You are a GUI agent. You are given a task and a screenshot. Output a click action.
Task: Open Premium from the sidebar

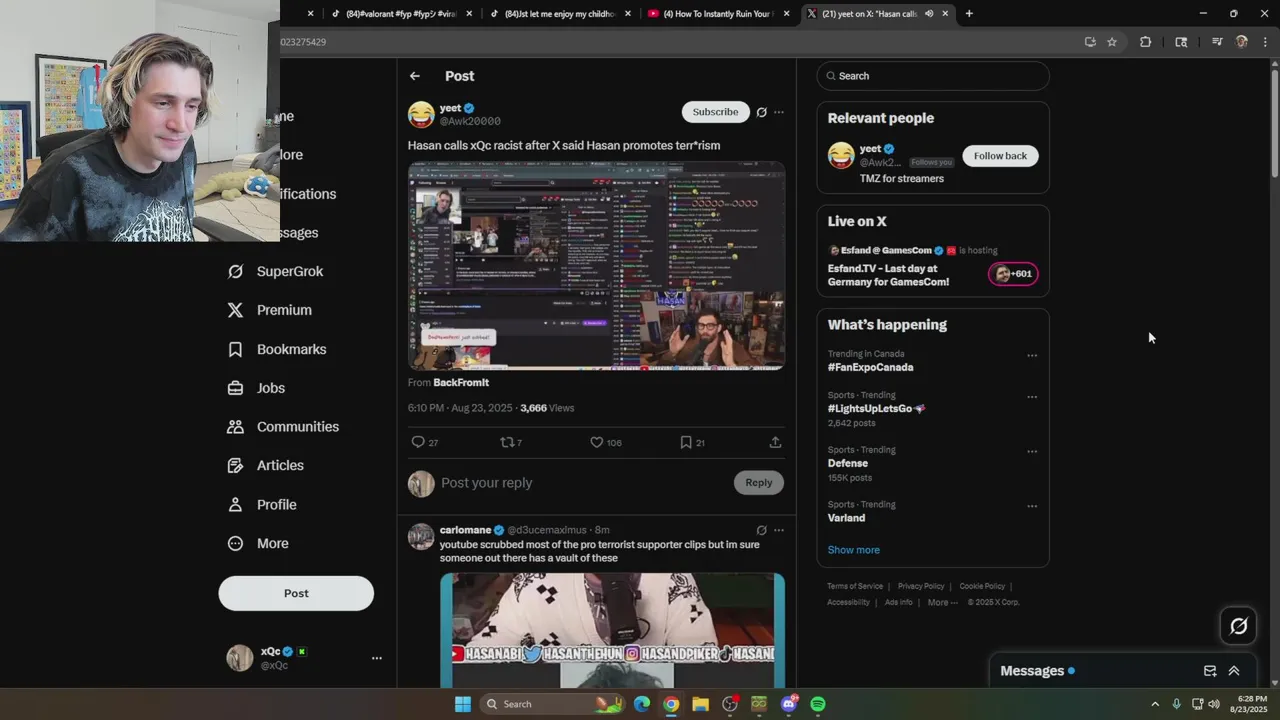click(x=269, y=310)
